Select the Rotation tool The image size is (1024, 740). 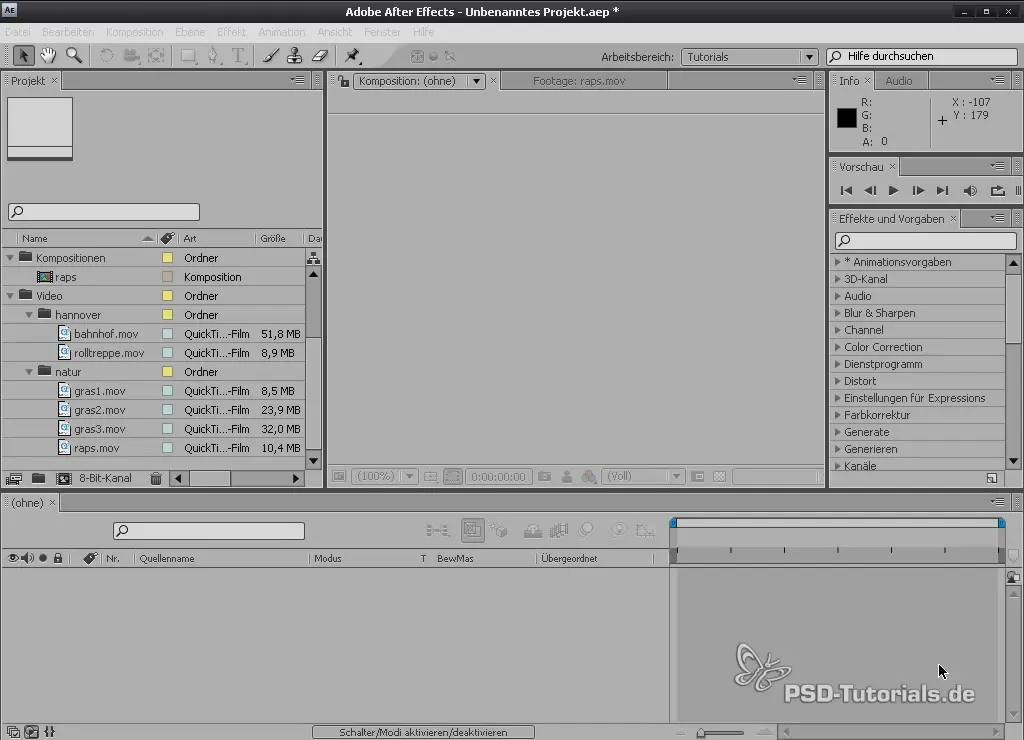[x=106, y=56]
